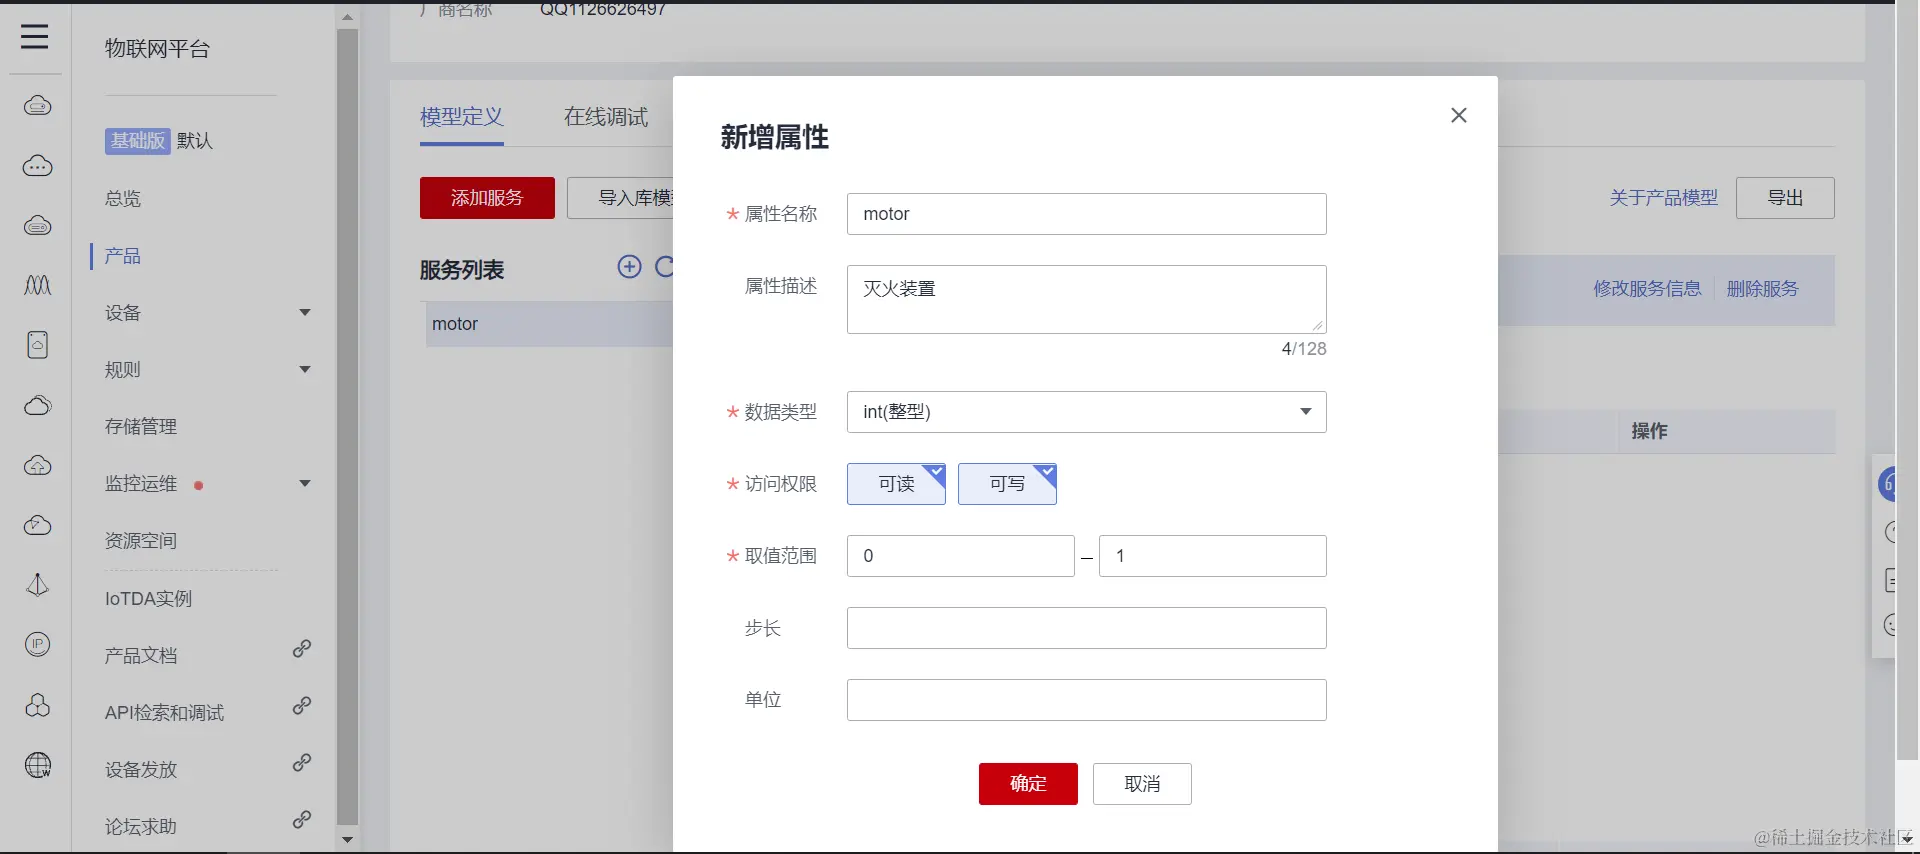Focus the 步长 input field
The height and width of the screenshot is (854, 1920).
1086,628
